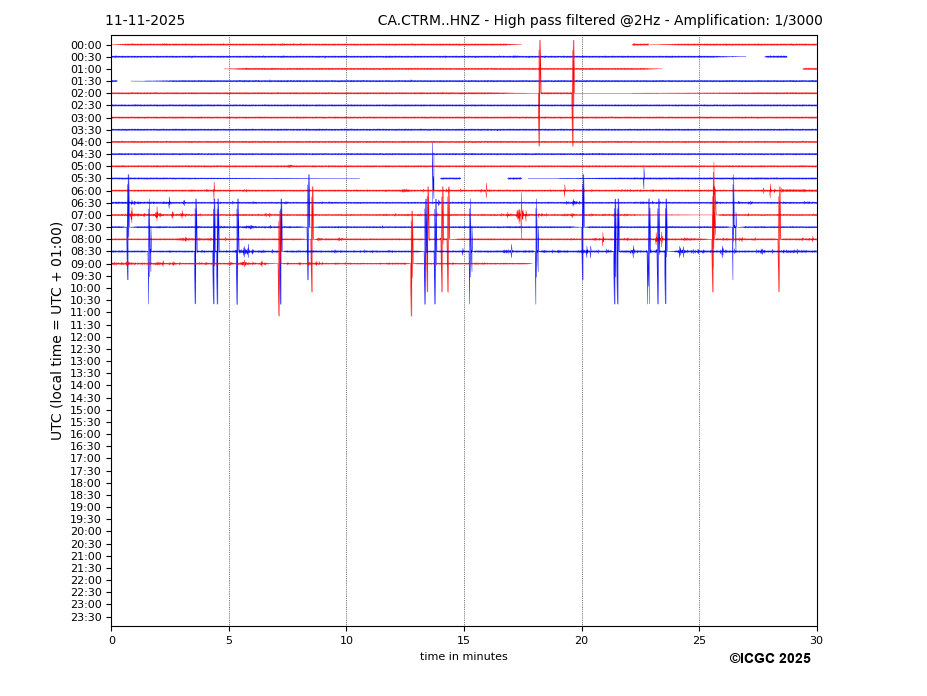Click the 12:00 time label on the y-axis
This screenshot has height=696, width=927.
coord(86,337)
